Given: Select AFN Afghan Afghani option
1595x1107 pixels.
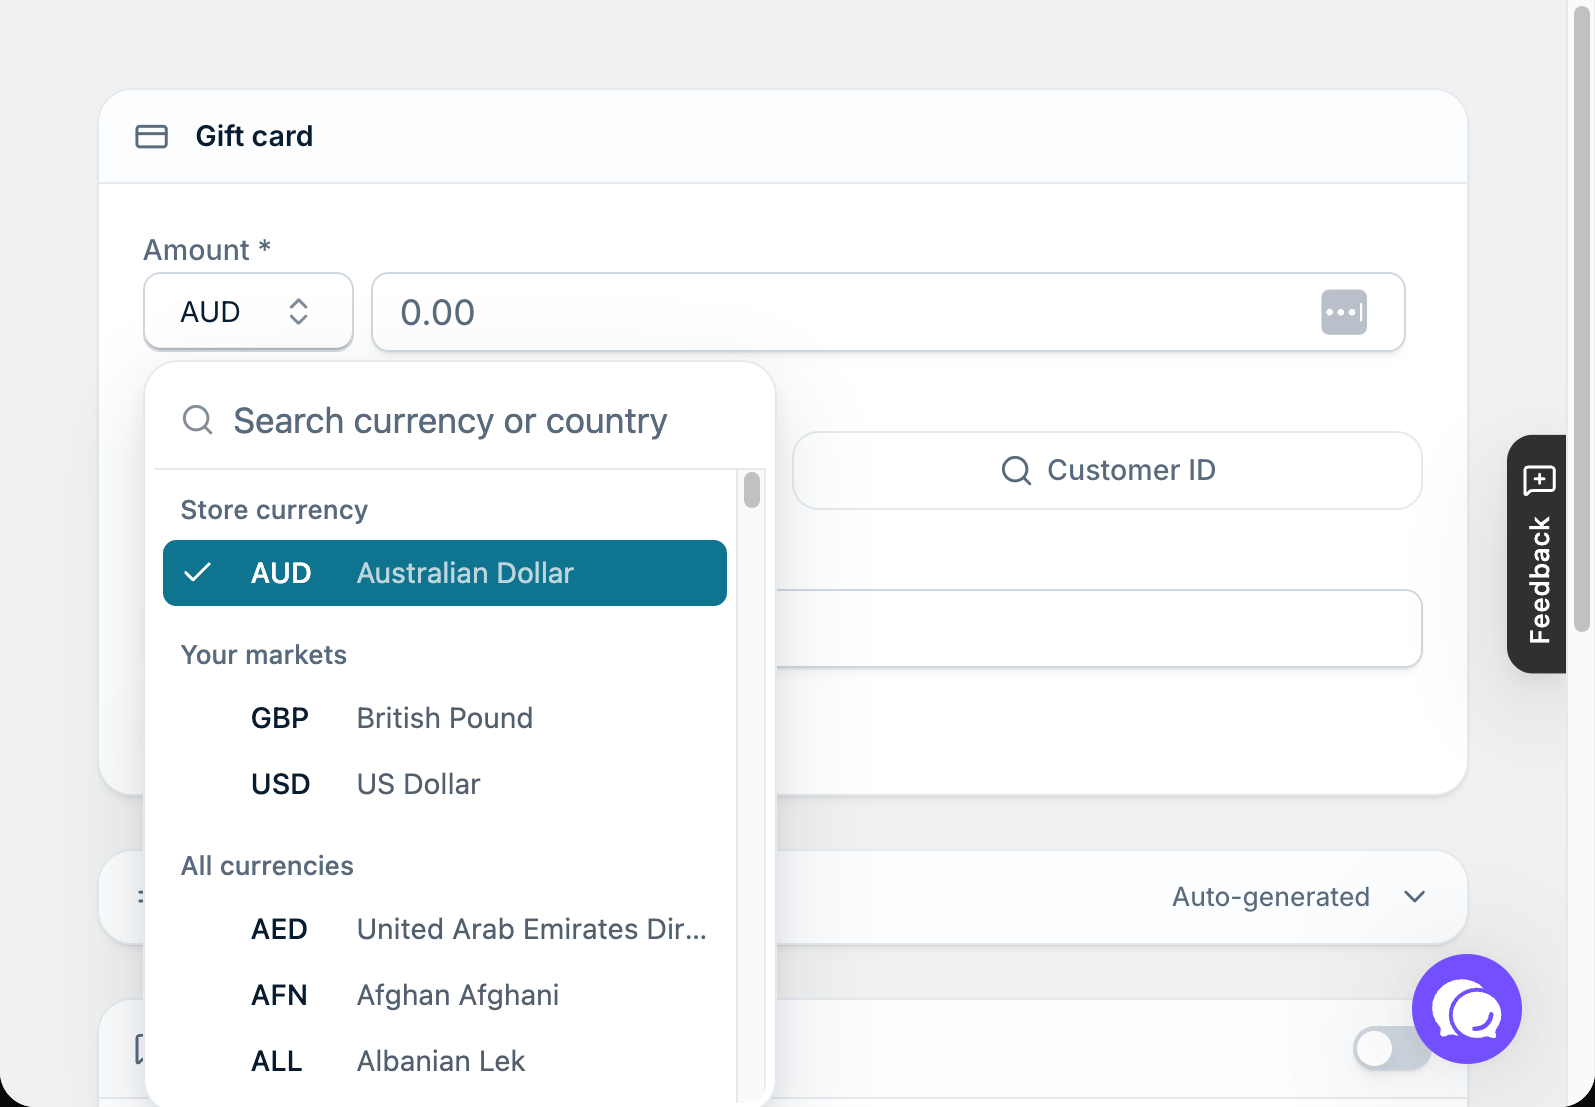Looking at the screenshot, I should coord(445,995).
